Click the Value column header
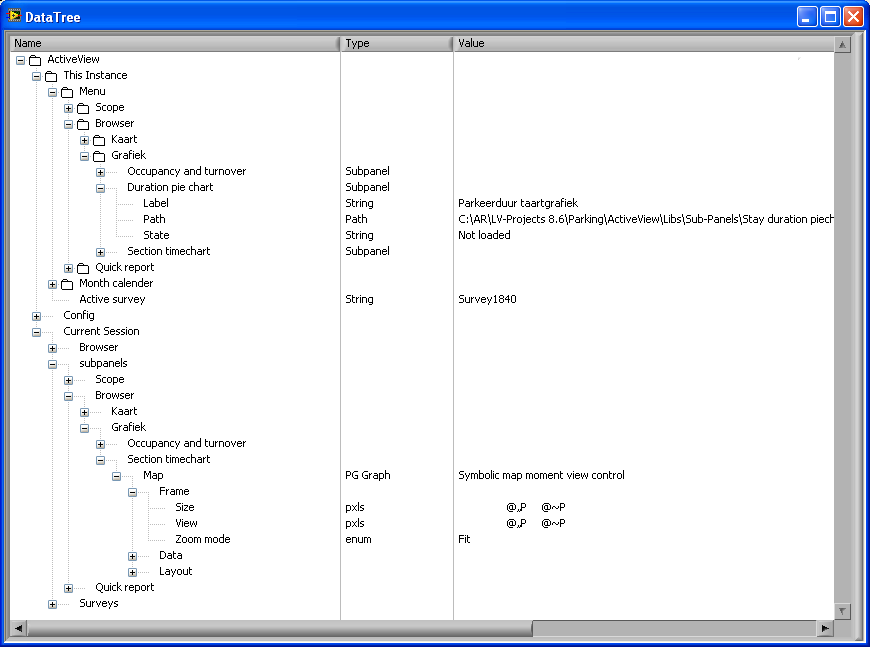The image size is (871, 647). [x=644, y=43]
